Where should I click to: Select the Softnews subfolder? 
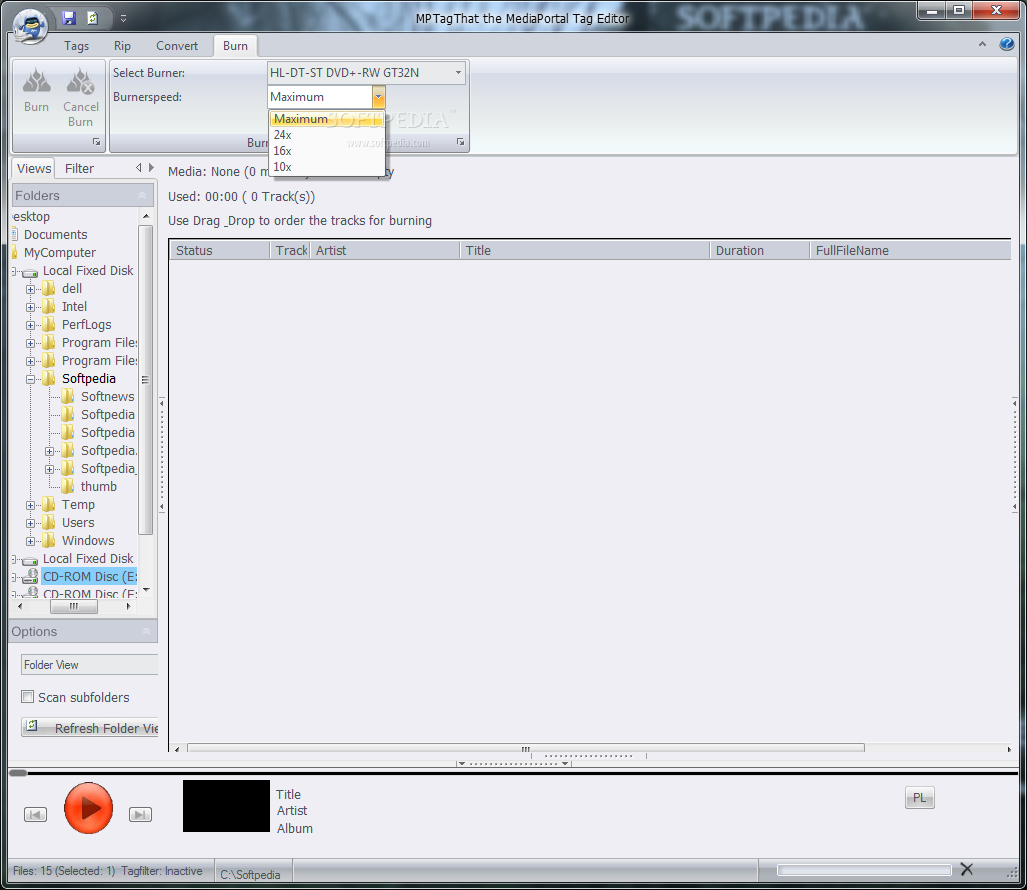[107, 396]
